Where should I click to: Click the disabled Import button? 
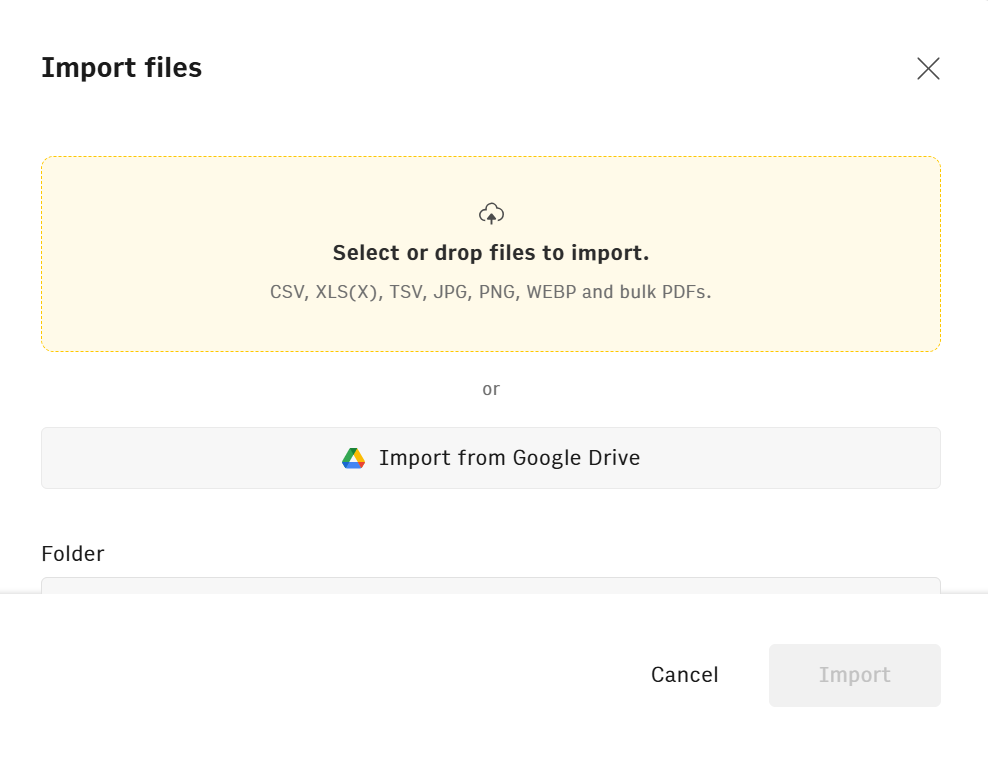[854, 675]
